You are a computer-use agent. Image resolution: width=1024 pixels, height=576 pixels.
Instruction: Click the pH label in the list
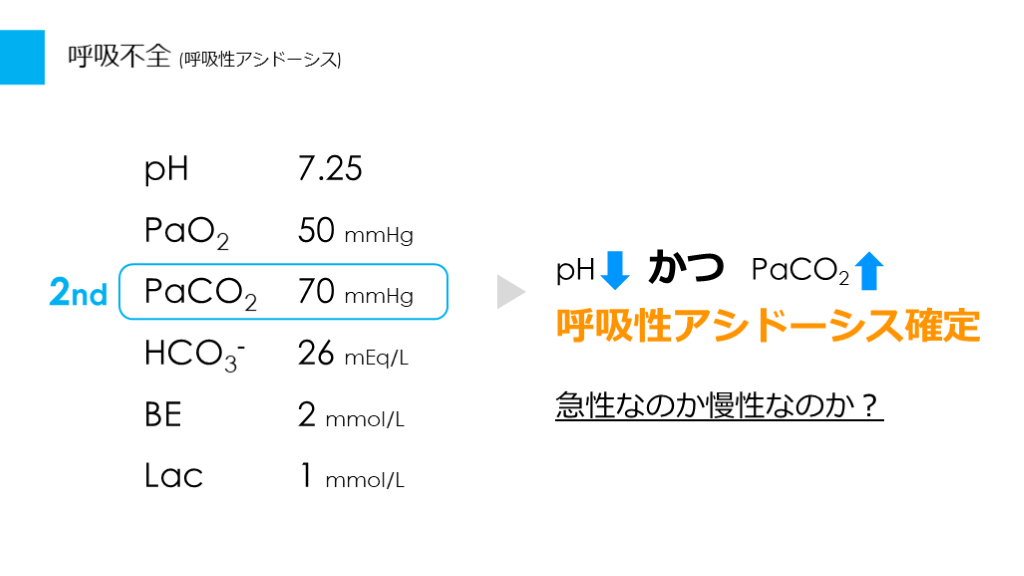tap(166, 170)
